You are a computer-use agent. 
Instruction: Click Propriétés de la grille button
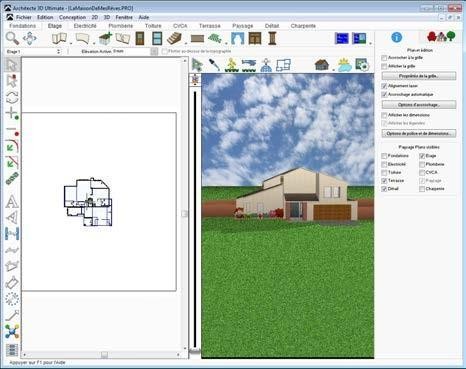419,76
